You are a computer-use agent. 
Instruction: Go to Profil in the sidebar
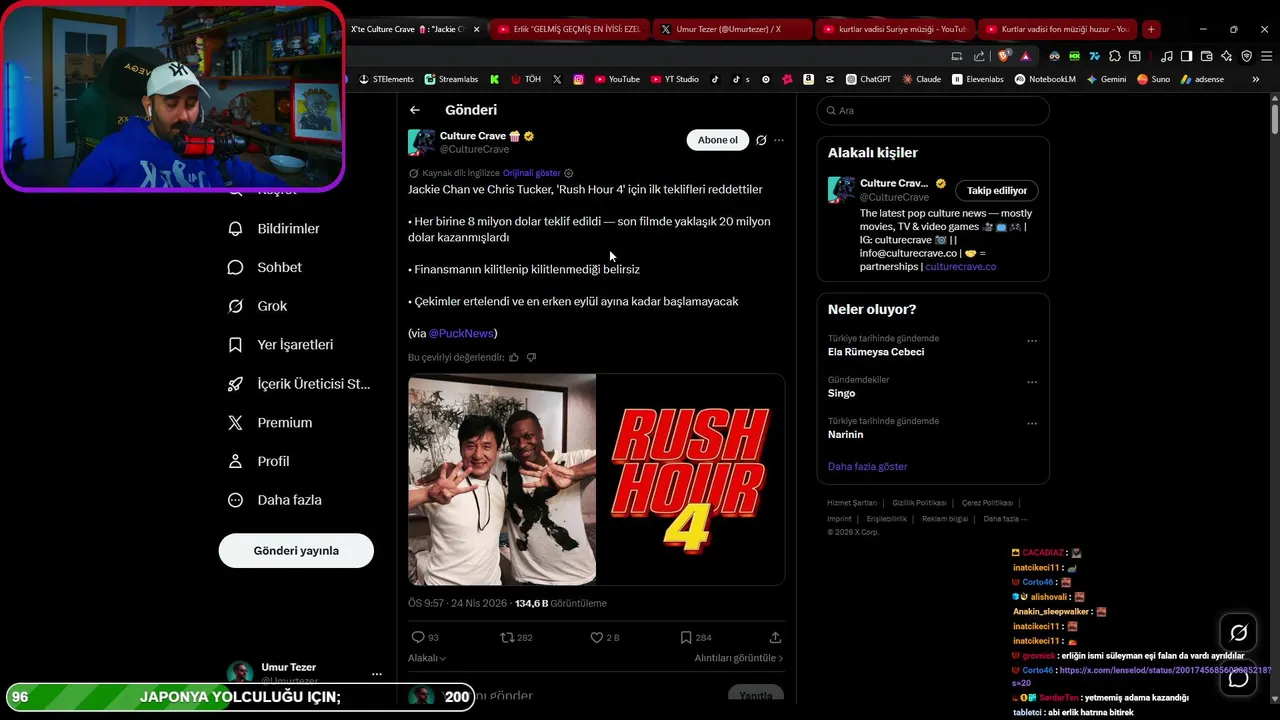(x=259, y=461)
